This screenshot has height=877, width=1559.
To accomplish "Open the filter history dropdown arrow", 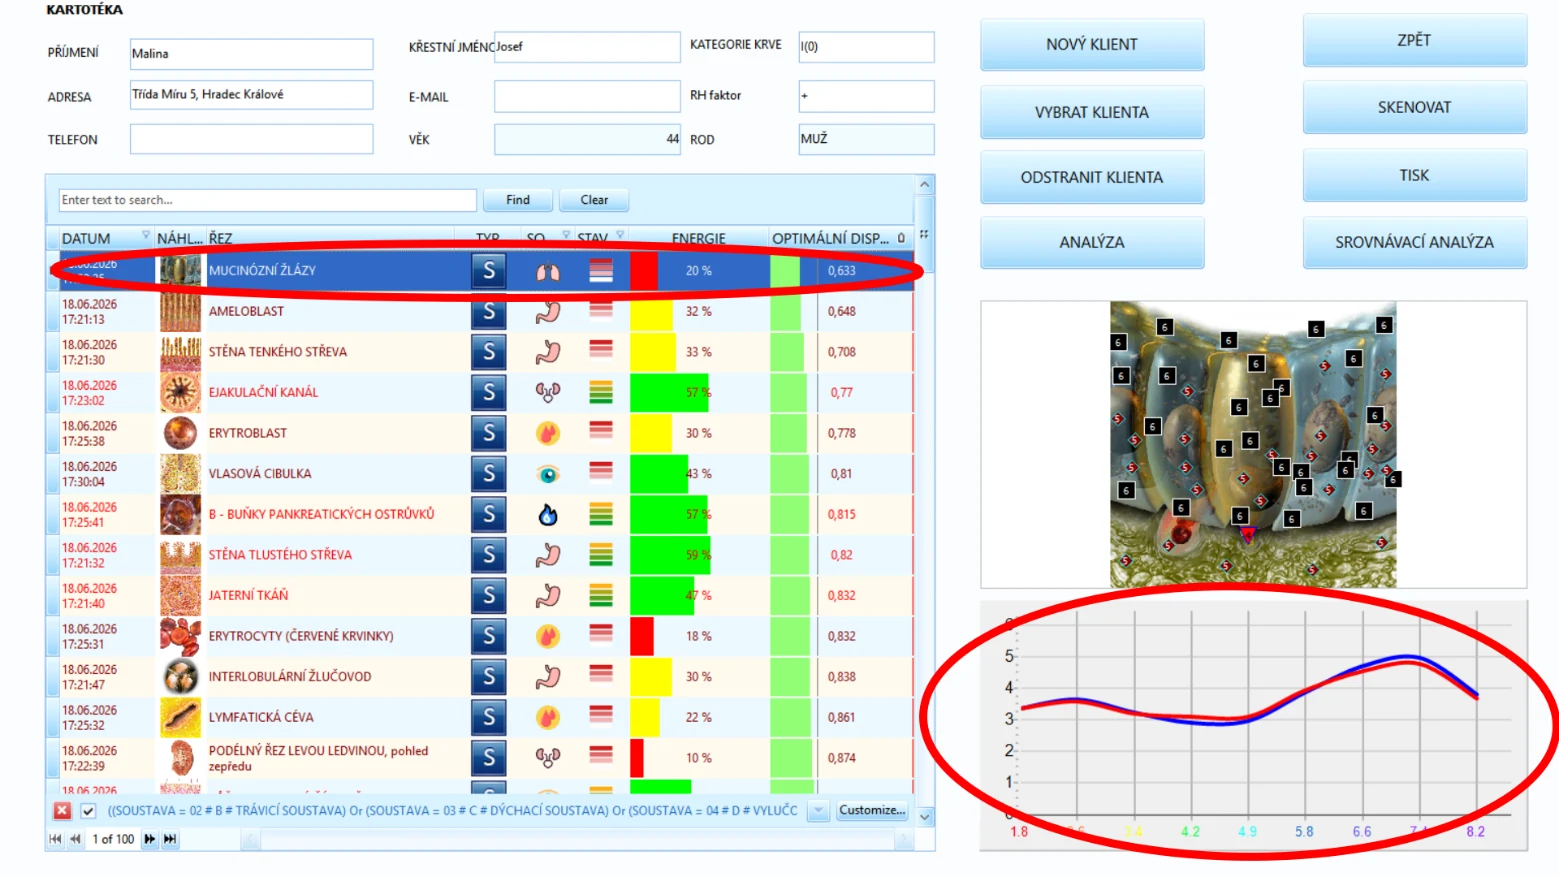I will 819,811.
